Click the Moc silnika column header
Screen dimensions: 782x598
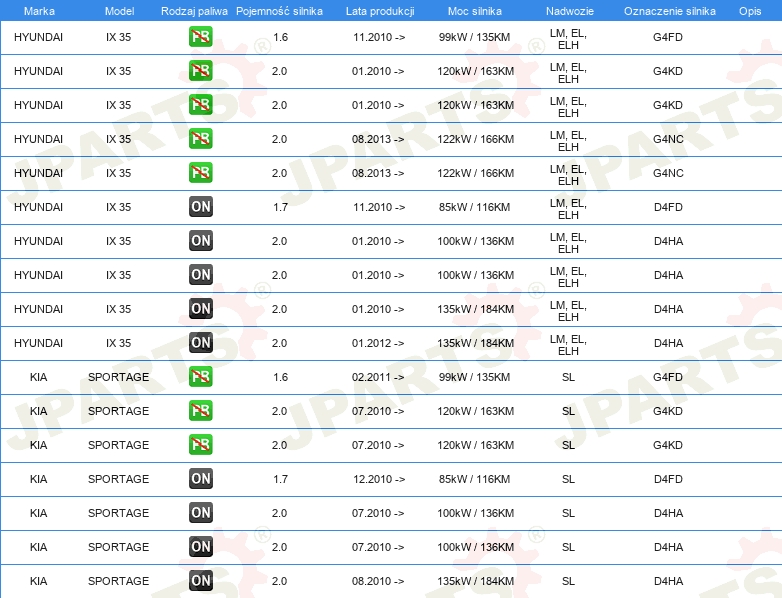(x=475, y=10)
